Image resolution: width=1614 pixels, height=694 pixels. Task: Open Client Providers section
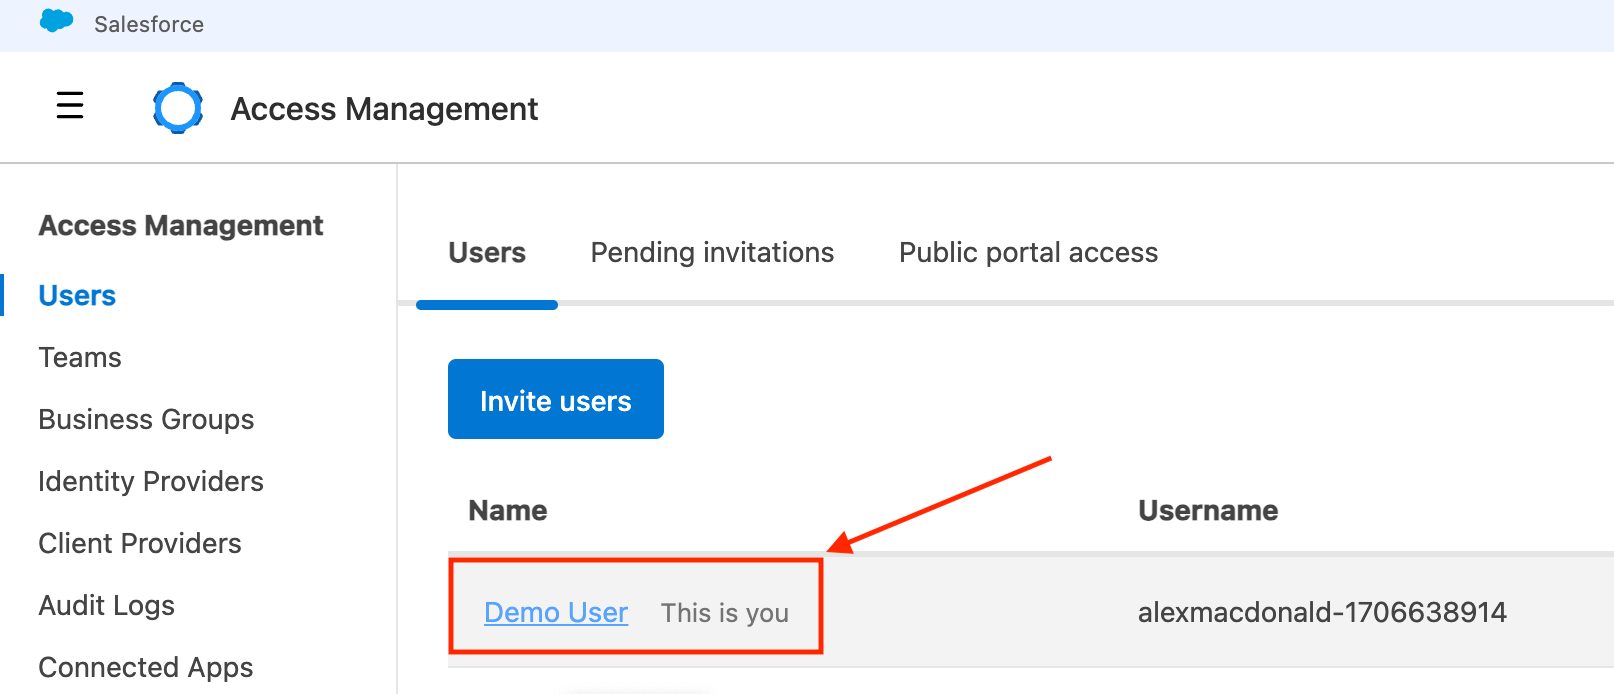click(140, 544)
